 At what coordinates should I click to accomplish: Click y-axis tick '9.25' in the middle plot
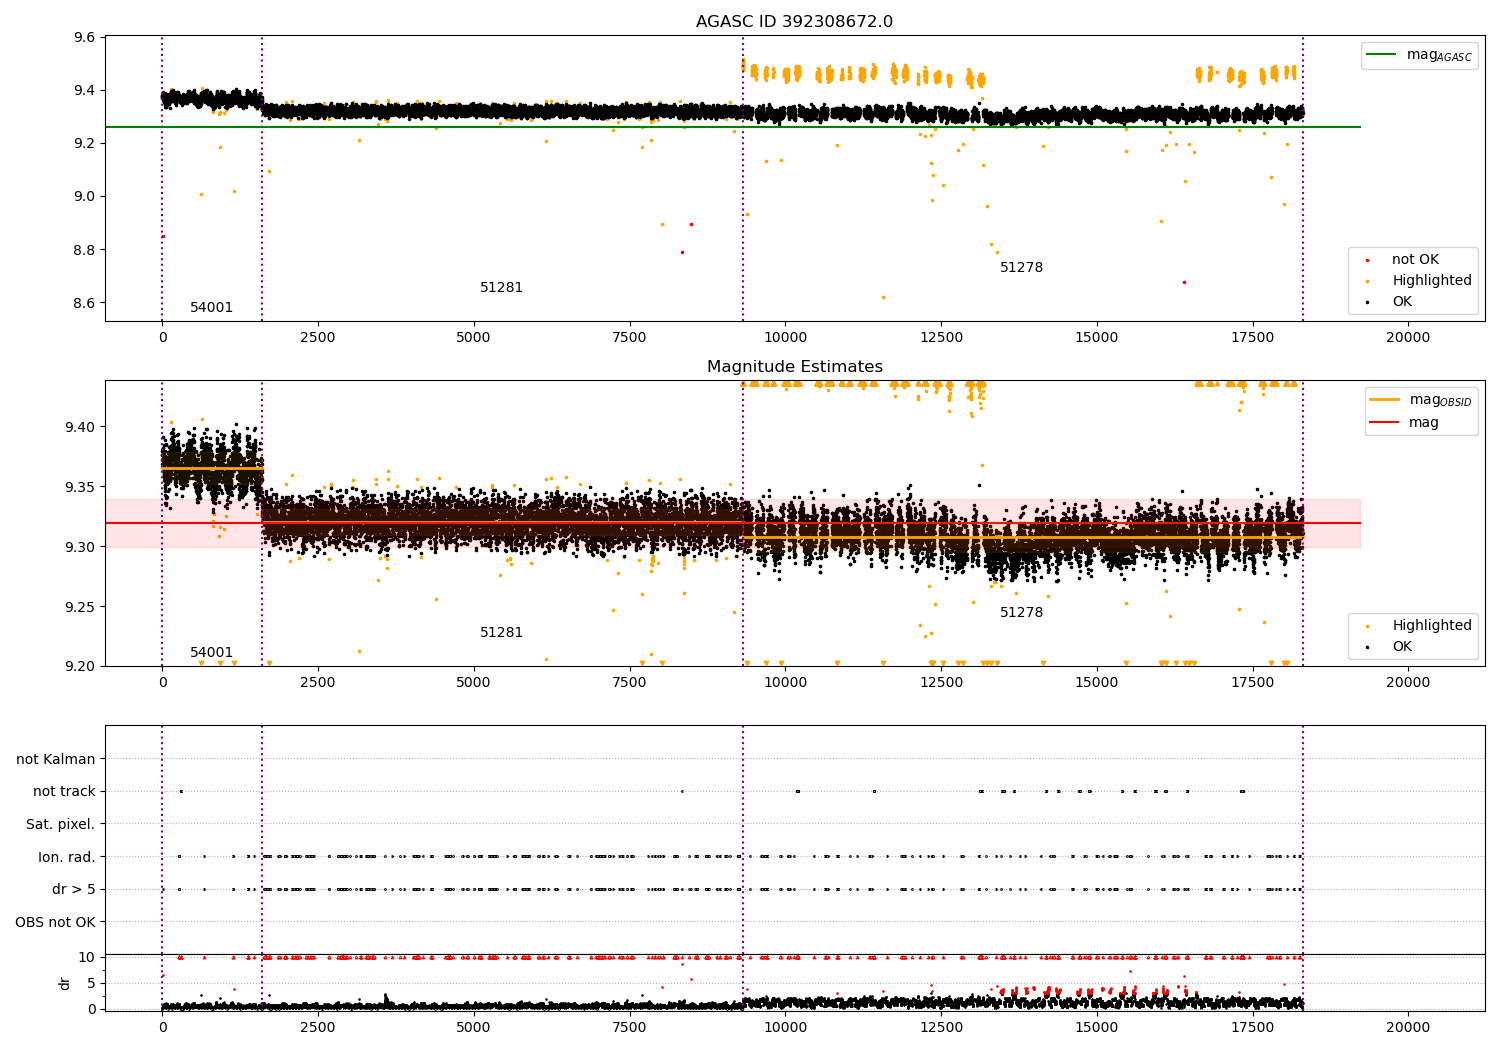pos(81,608)
